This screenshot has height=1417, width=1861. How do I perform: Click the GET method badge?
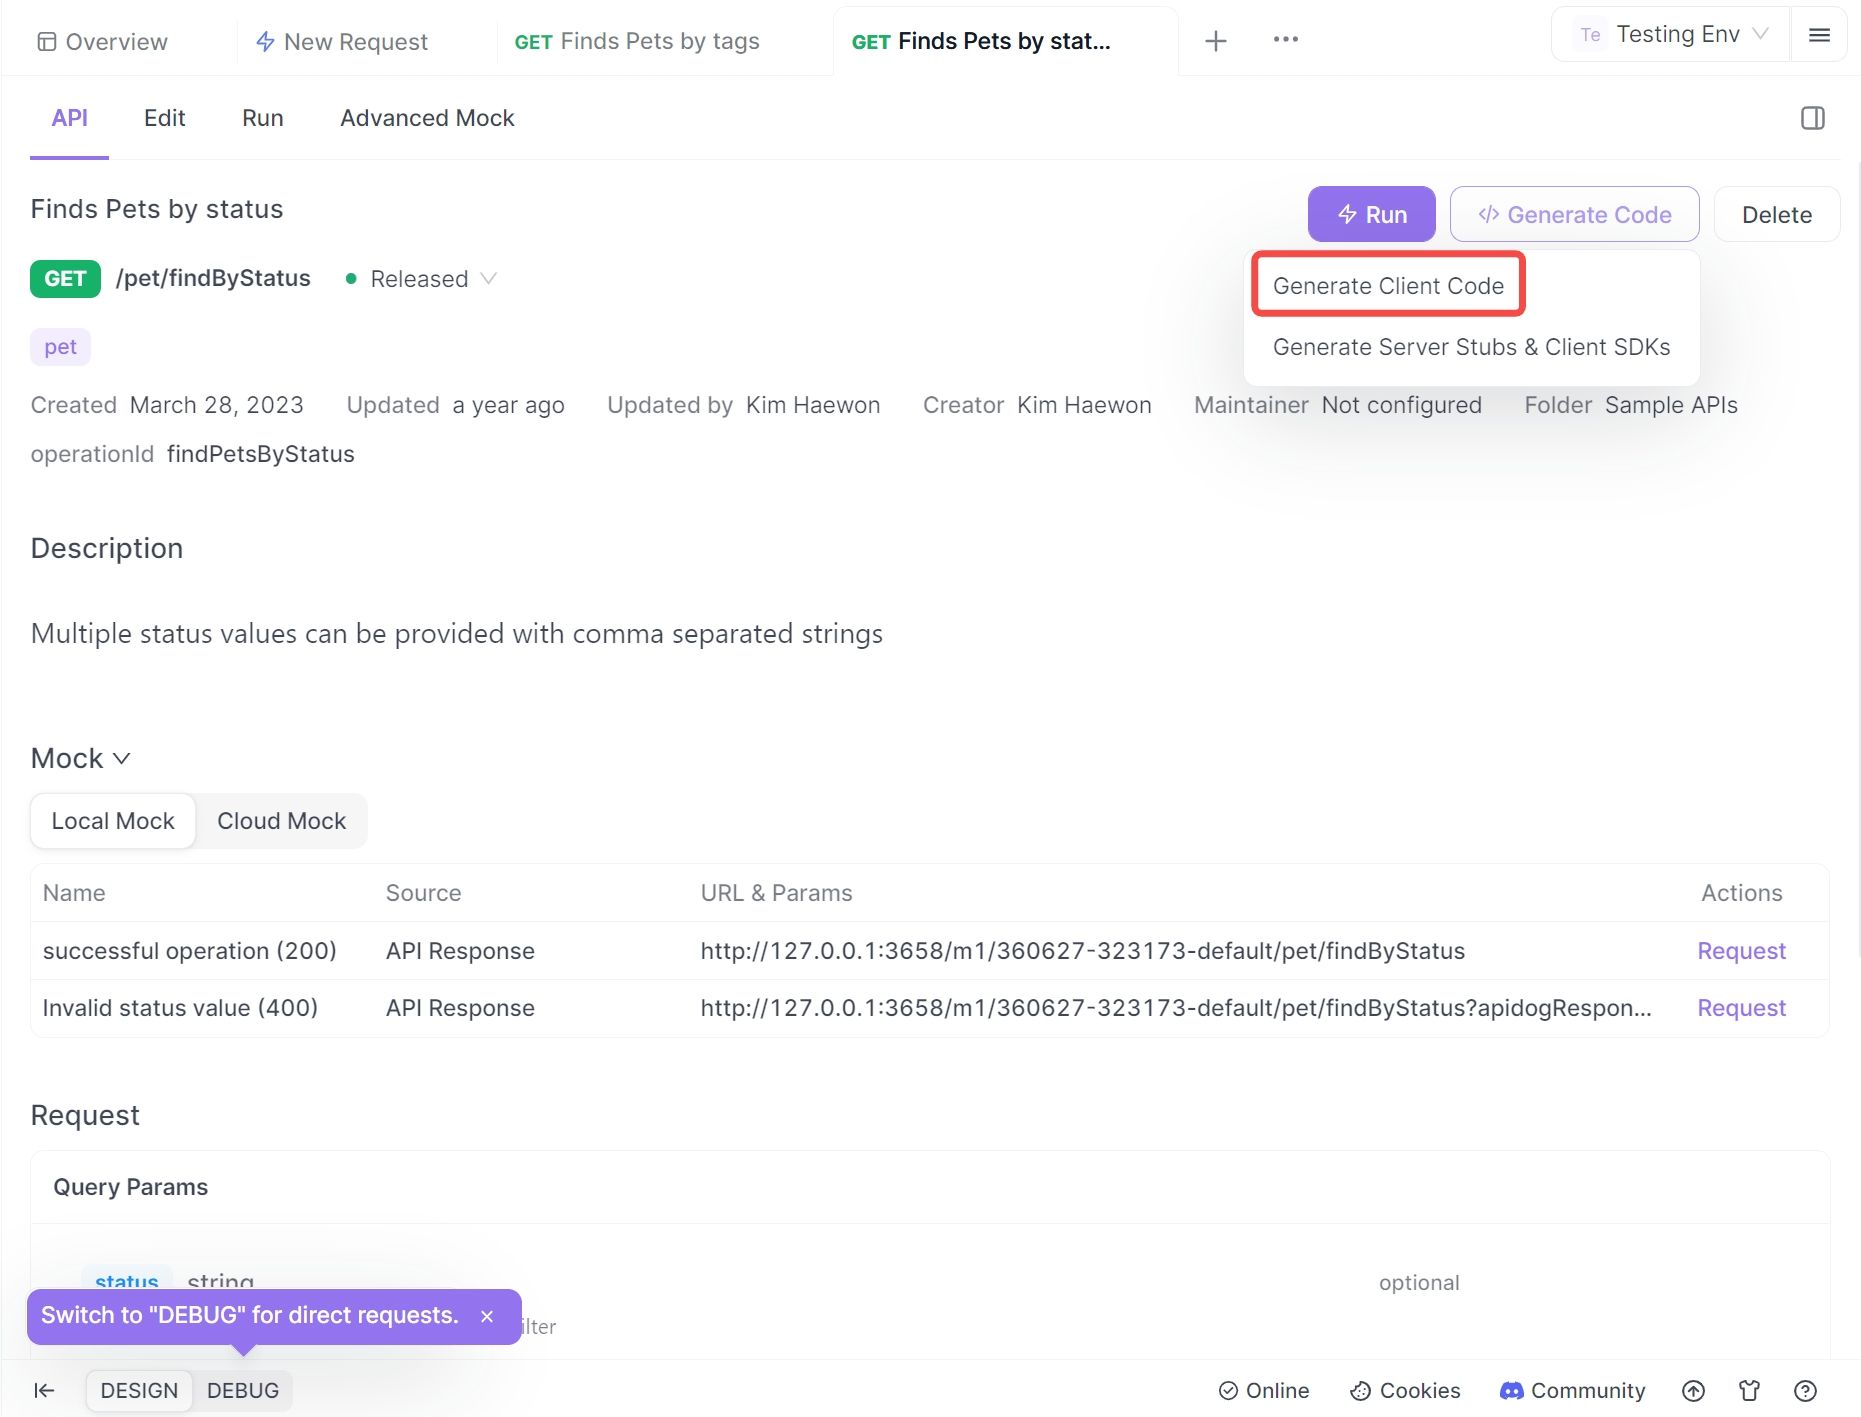(x=65, y=278)
